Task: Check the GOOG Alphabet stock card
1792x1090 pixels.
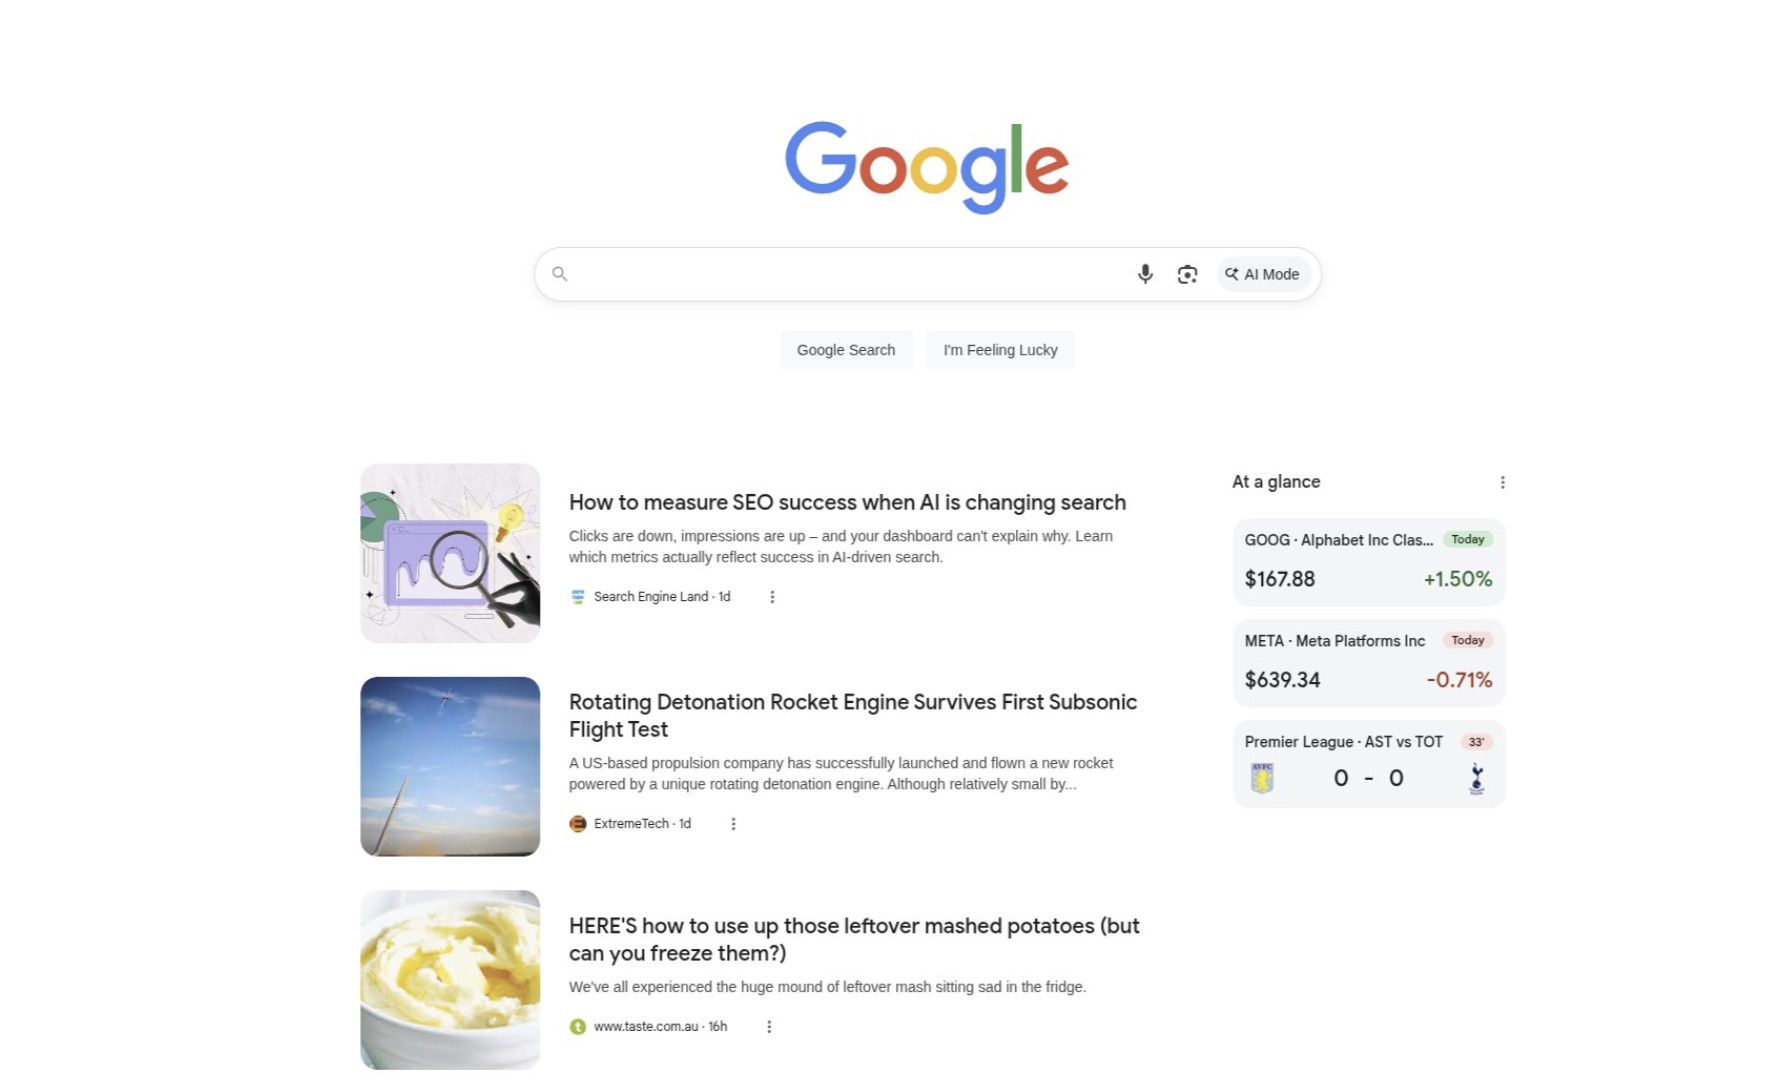Action: point(1368,562)
